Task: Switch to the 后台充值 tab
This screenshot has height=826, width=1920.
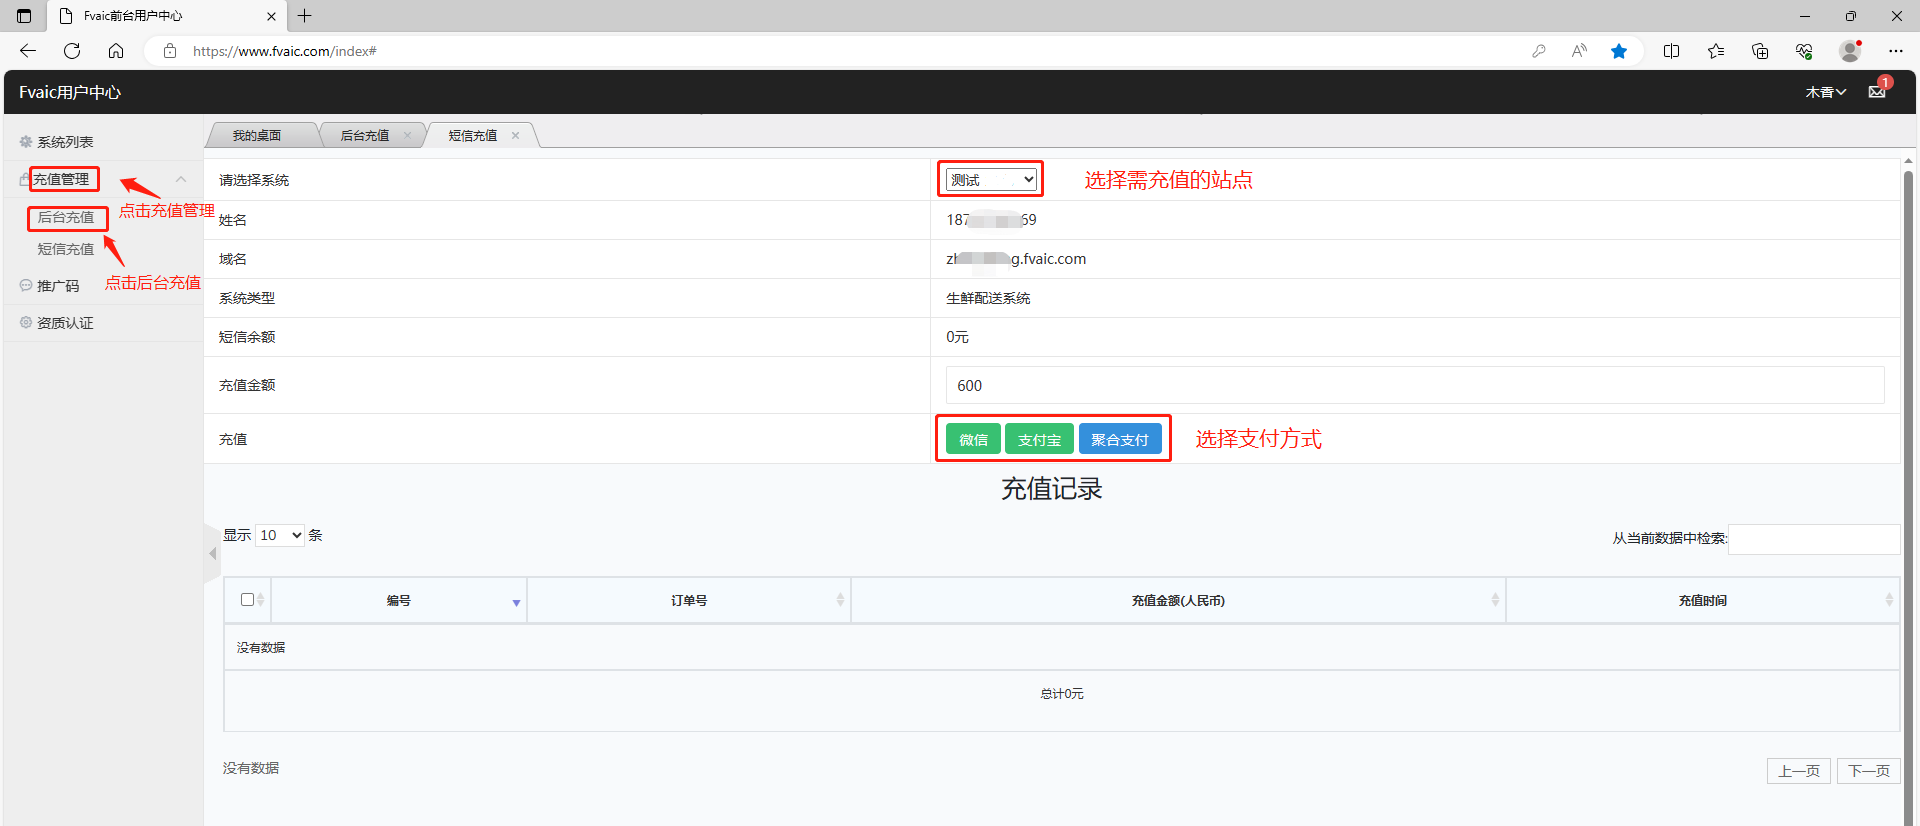Action: (365, 136)
